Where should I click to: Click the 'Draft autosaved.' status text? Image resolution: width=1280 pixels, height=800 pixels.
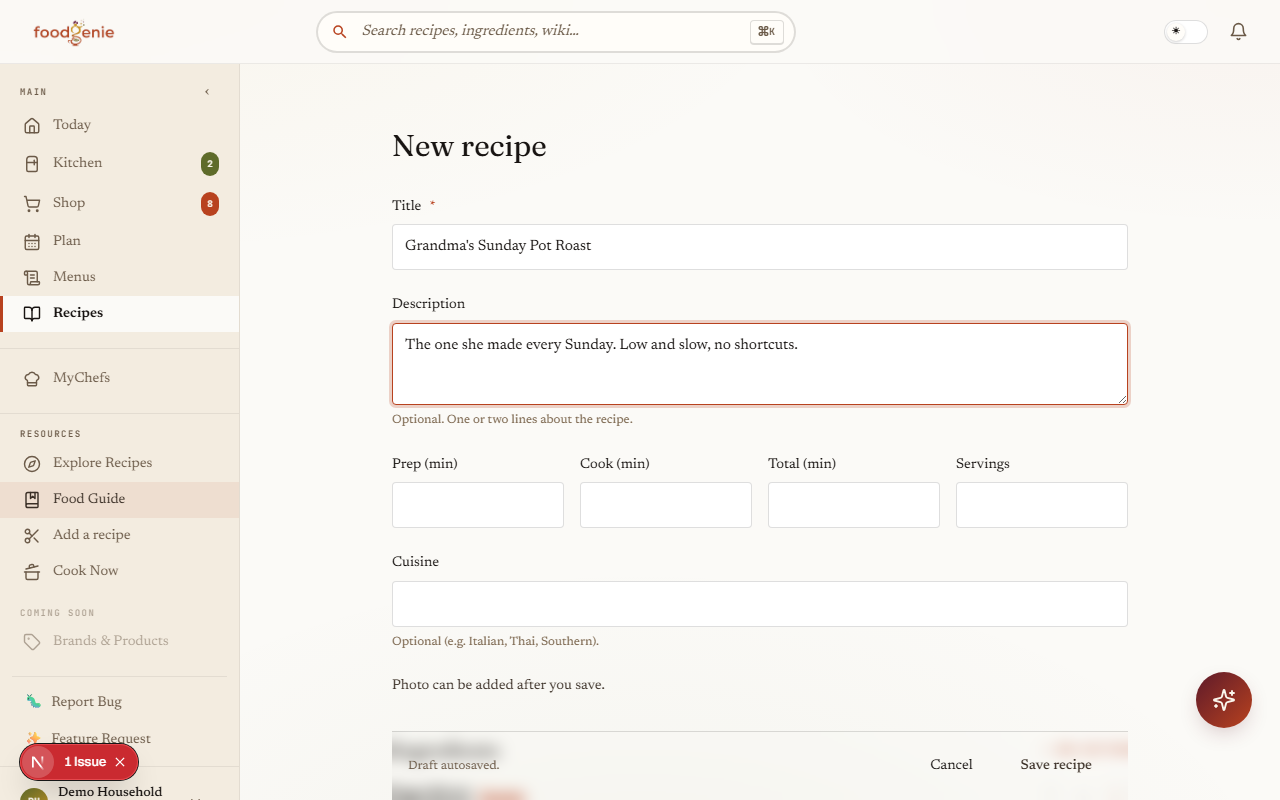(454, 766)
